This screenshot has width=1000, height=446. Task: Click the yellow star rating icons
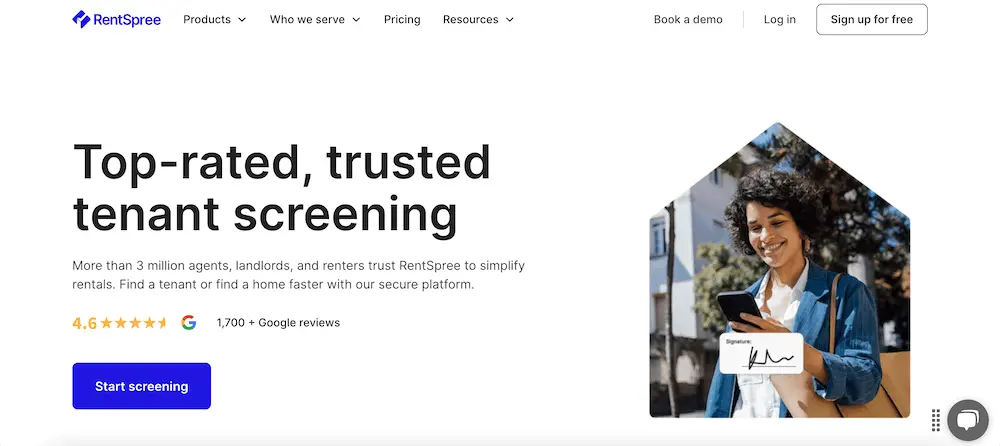click(x=133, y=323)
